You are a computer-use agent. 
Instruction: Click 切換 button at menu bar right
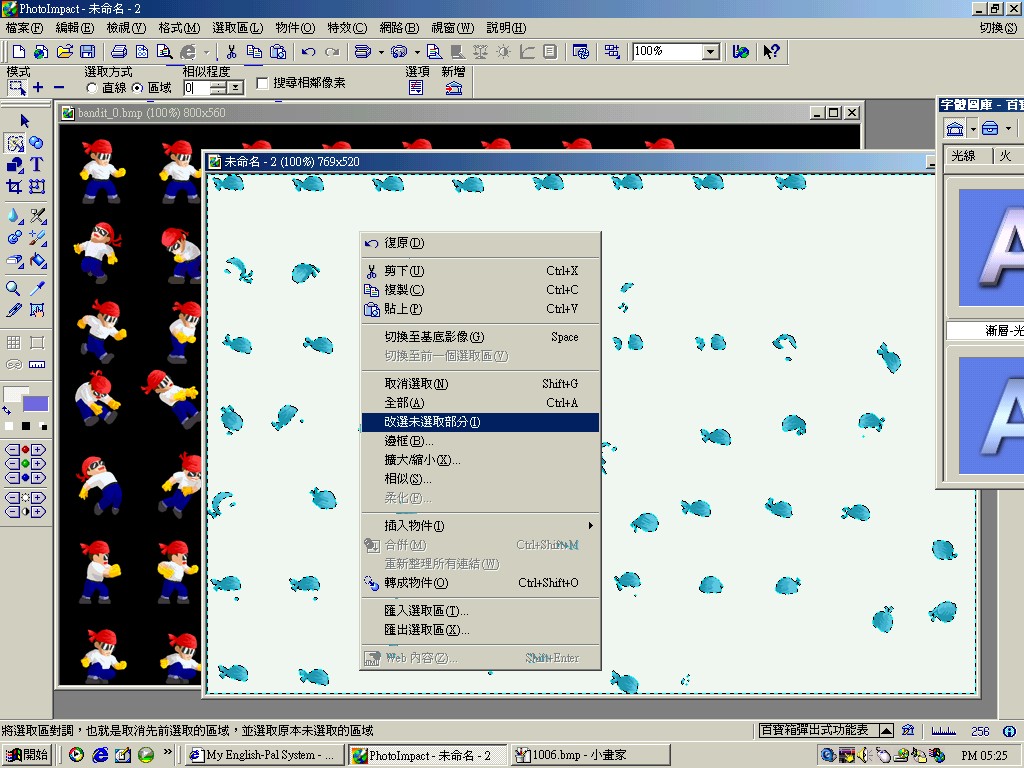click(999, 28)
